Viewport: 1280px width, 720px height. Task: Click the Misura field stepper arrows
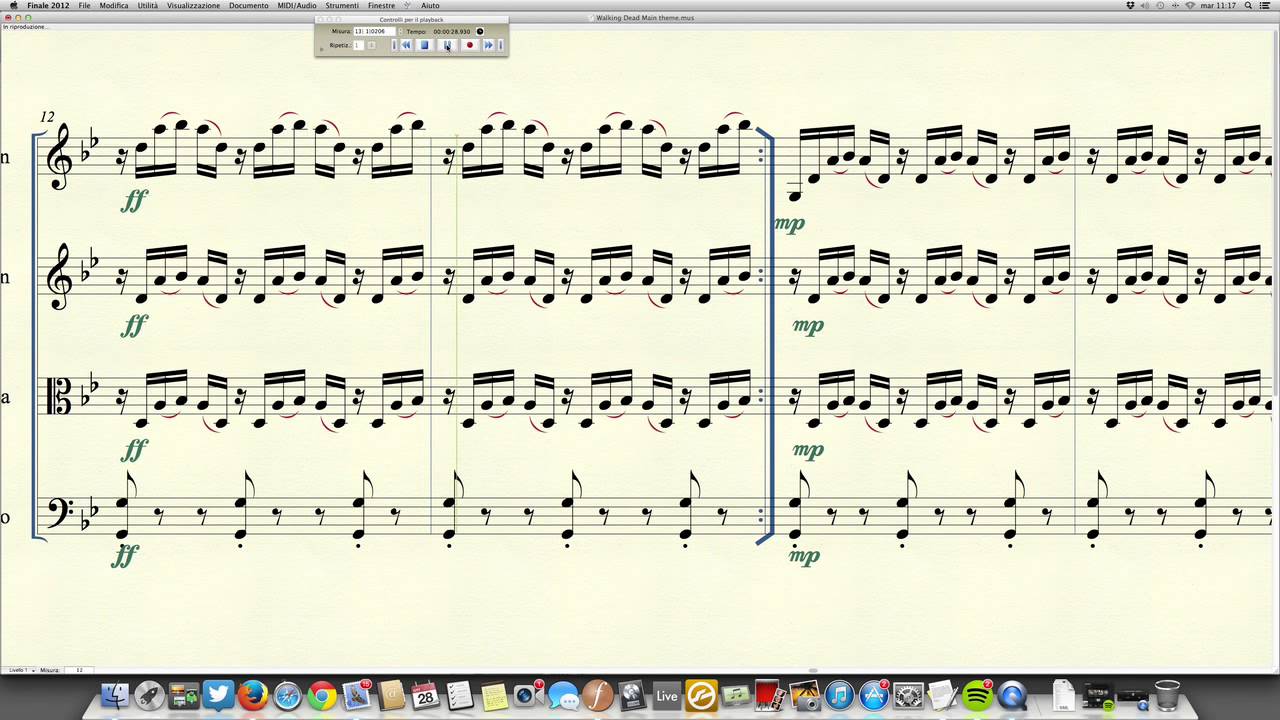pos(400,31)
